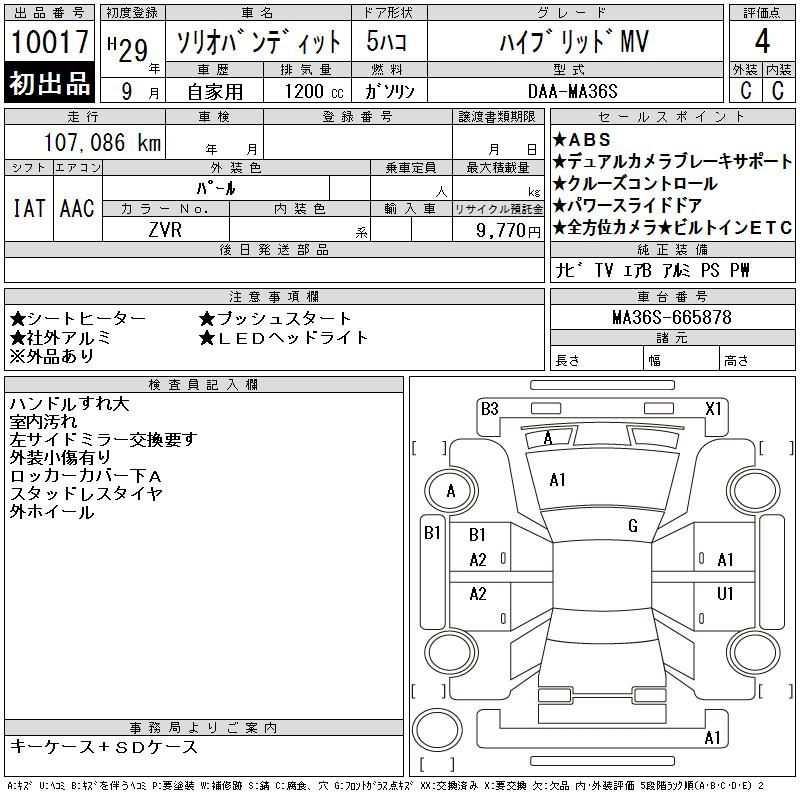800x800 pixels.
Task: Select the ★社外アルミ note
Action: click(60, 338)
